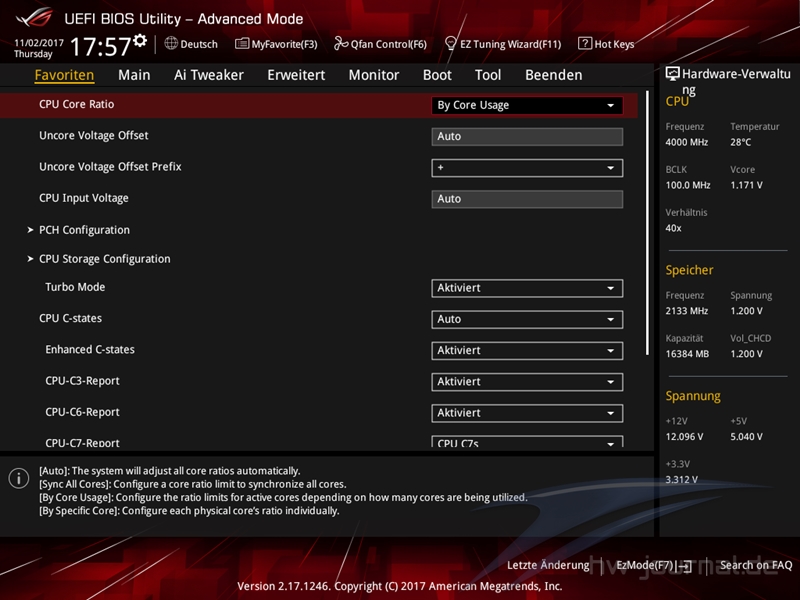Click the Qfan Control(F6) label
This screenshot has width=800, height=600.
389,44
